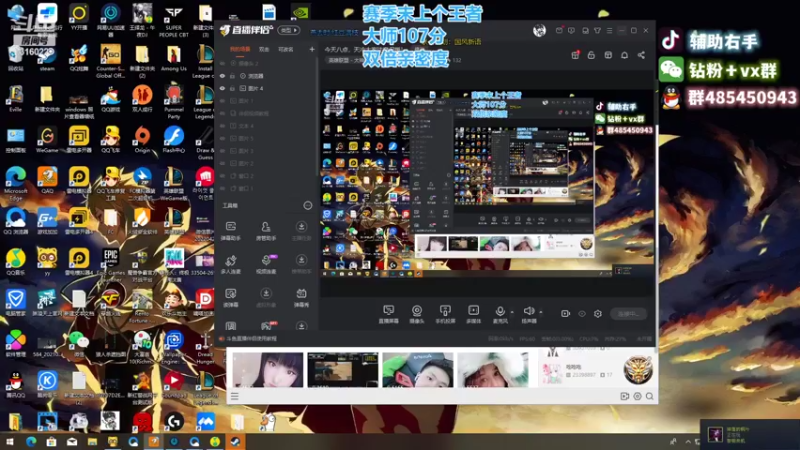Click share icon in title area
Image resolution: width=800 pixels, height=450 pixels.
[641, 55]
